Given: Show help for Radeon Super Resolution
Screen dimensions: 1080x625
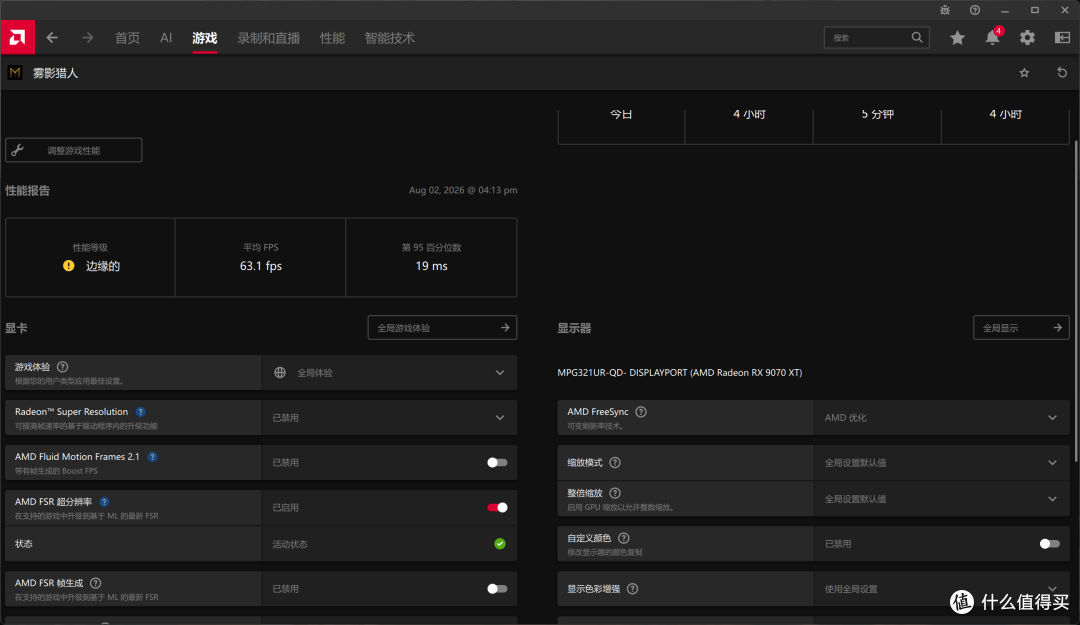Looking at the screenshot, I should click(x=141, y=411).
